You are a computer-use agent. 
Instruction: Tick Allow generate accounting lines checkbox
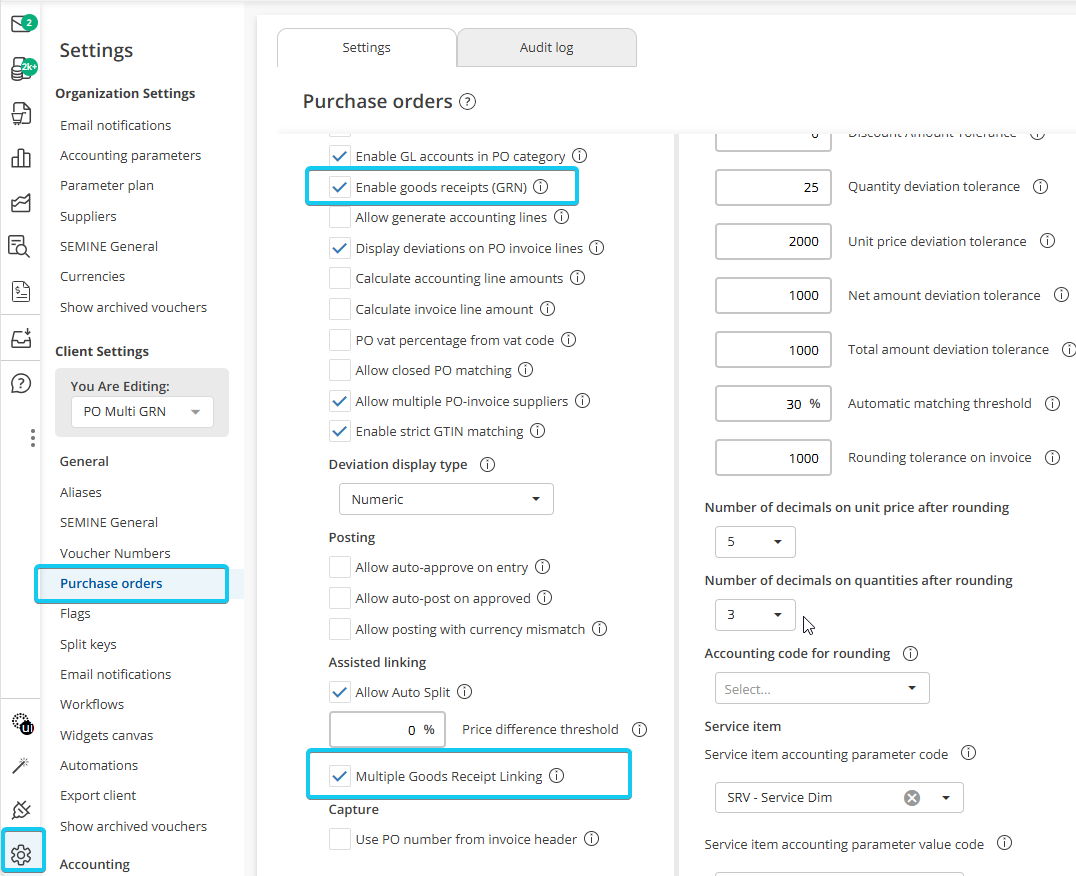[x=340, y=217]
